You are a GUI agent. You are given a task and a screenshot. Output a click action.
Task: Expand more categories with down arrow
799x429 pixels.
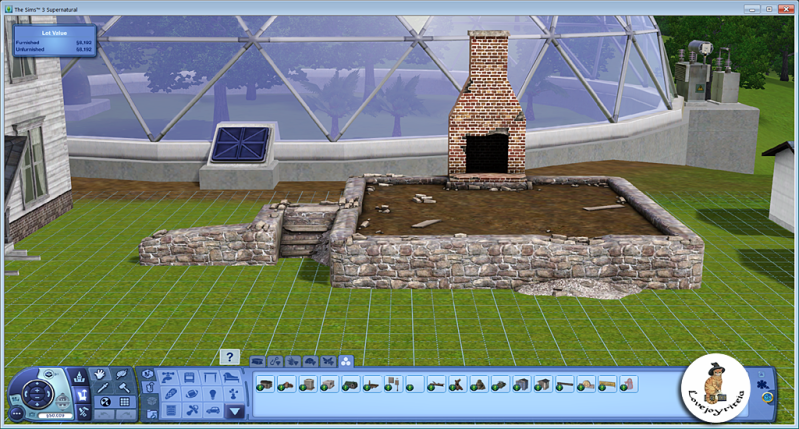(235, 411)
